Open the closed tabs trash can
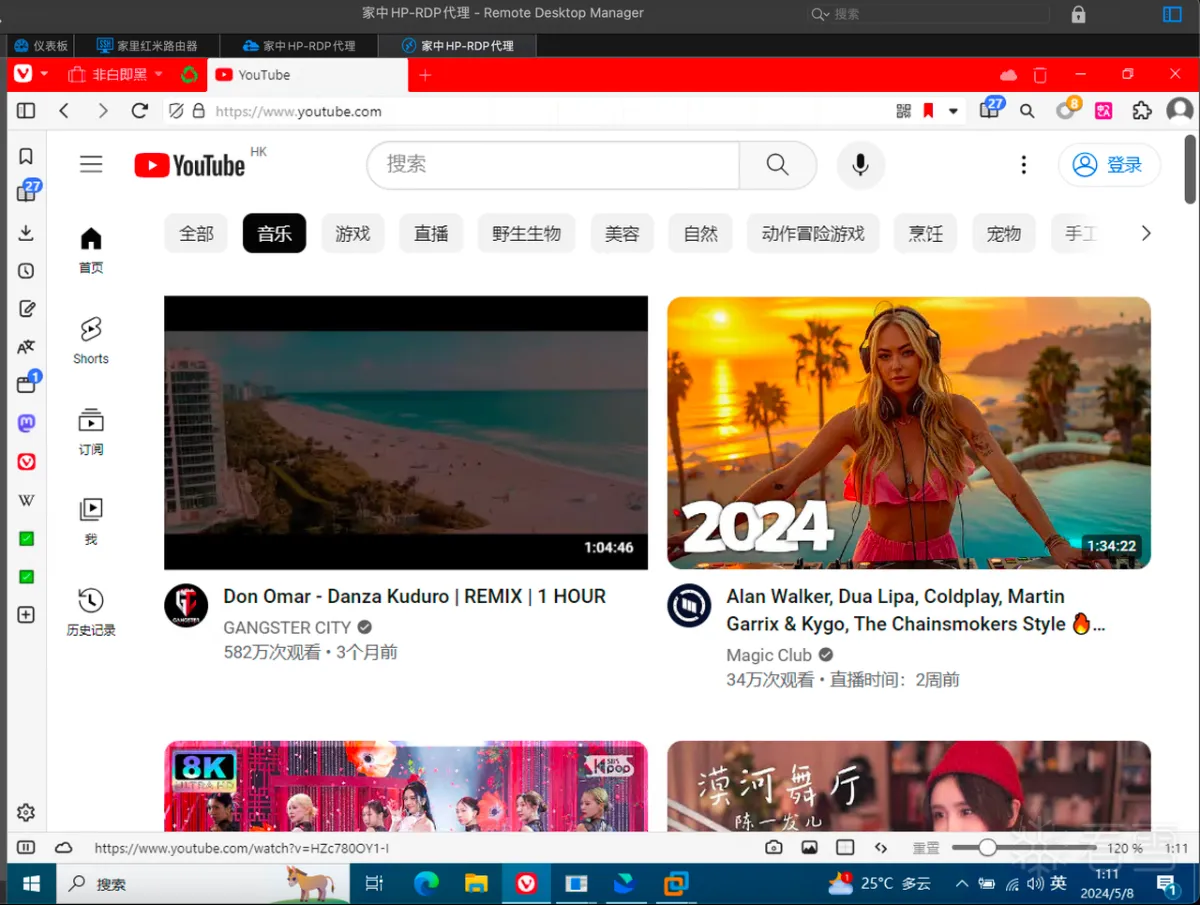Viewport: 1200px width, 905px height. pyautogui.click(x=1040, y=75)
